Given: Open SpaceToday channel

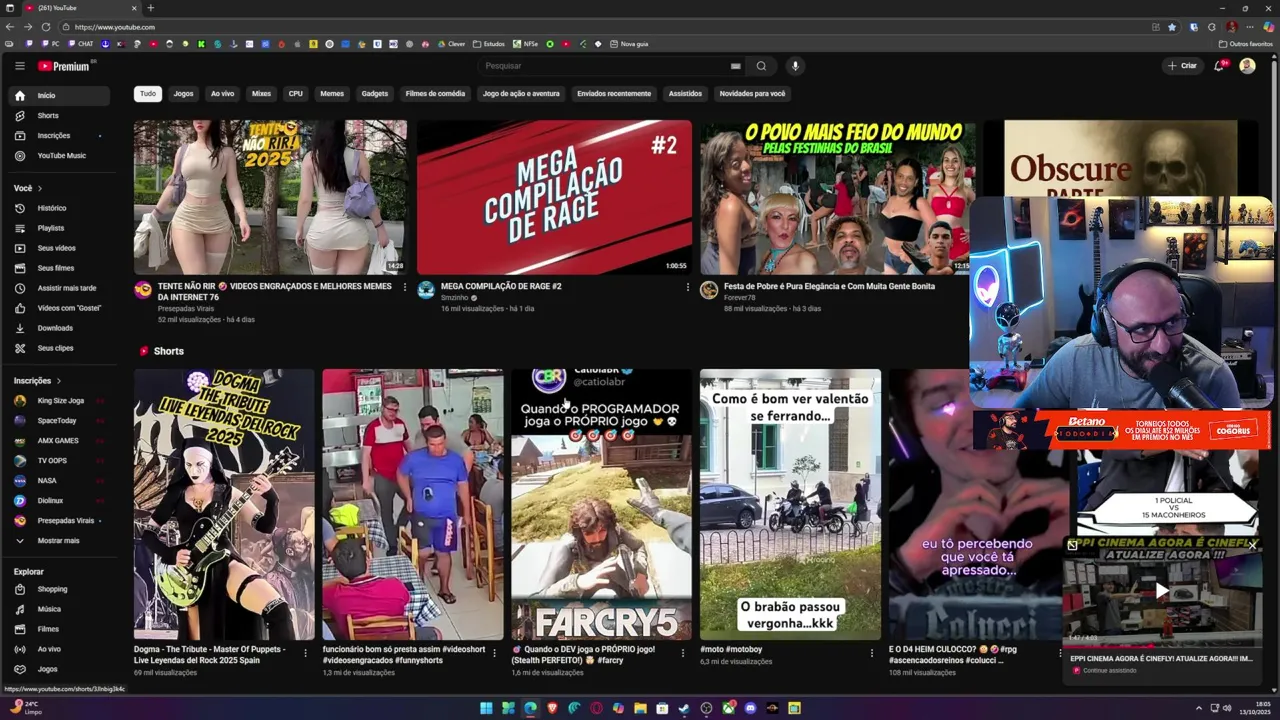Looking at the screenshot, I should (60, 421).
